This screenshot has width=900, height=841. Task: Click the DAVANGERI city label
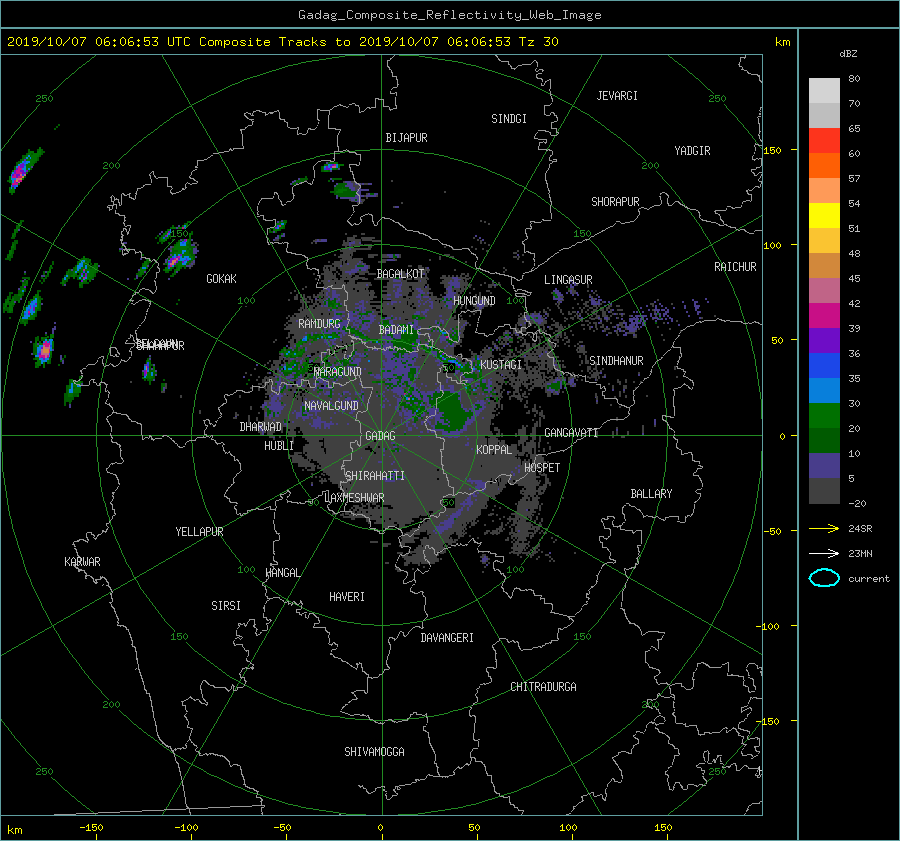pyautogui.click(x=447, y=638)
